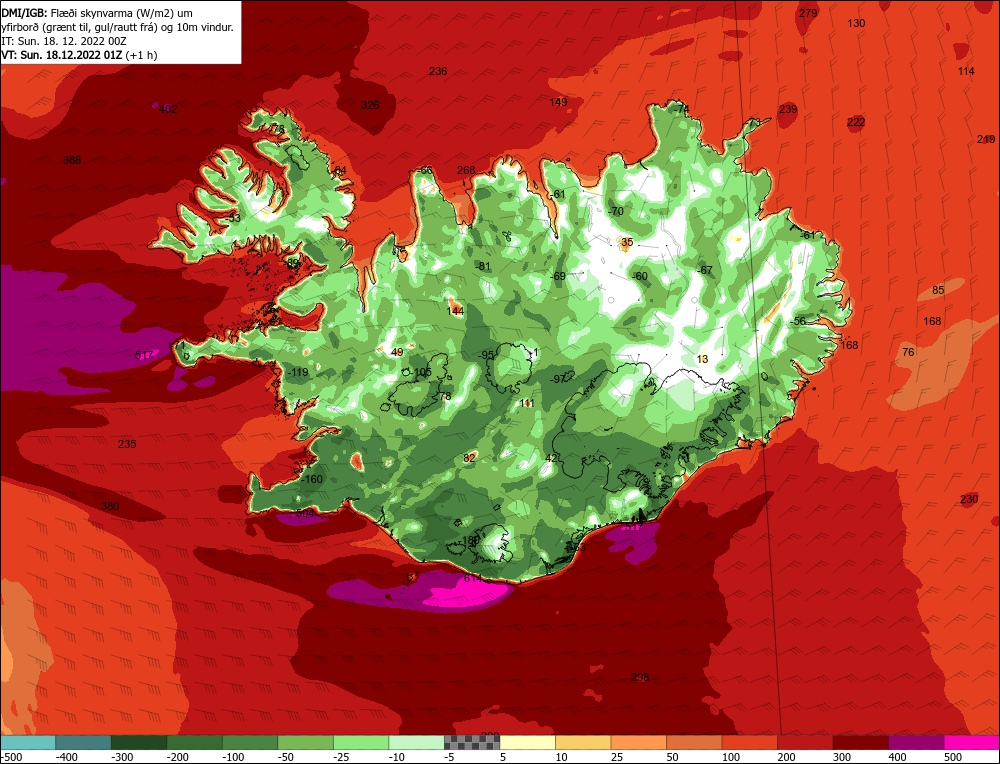
Task: Click the inland value '35' in north Iceland
Action: tap(627, 242)
